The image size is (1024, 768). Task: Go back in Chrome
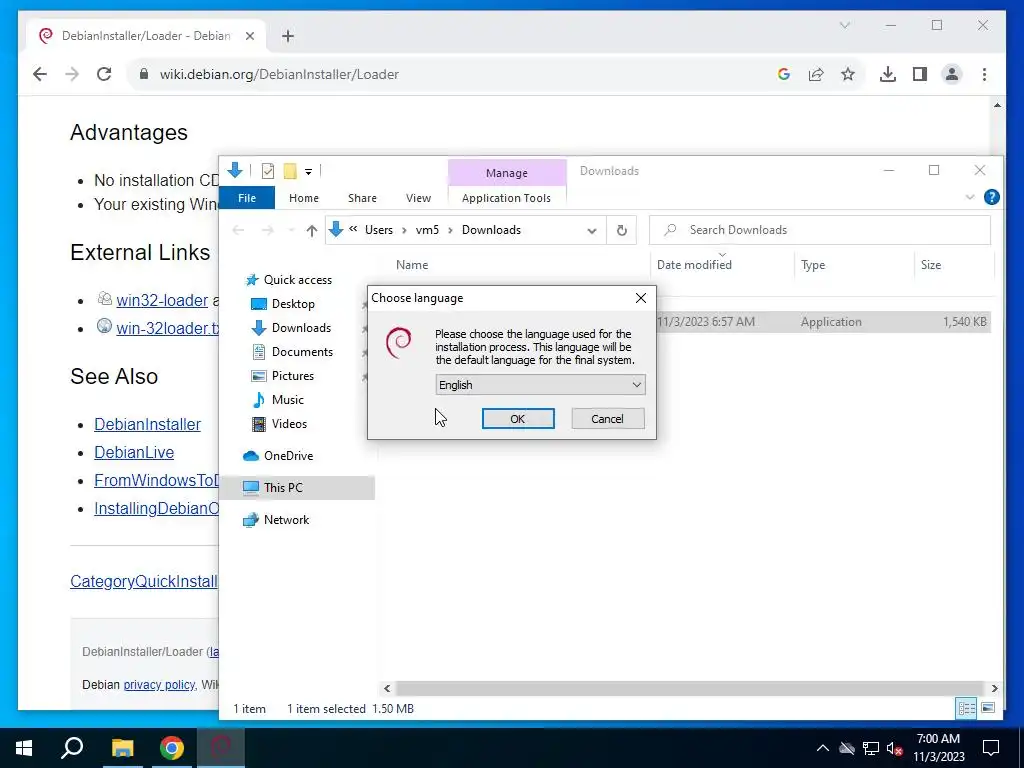coord(40,74)
